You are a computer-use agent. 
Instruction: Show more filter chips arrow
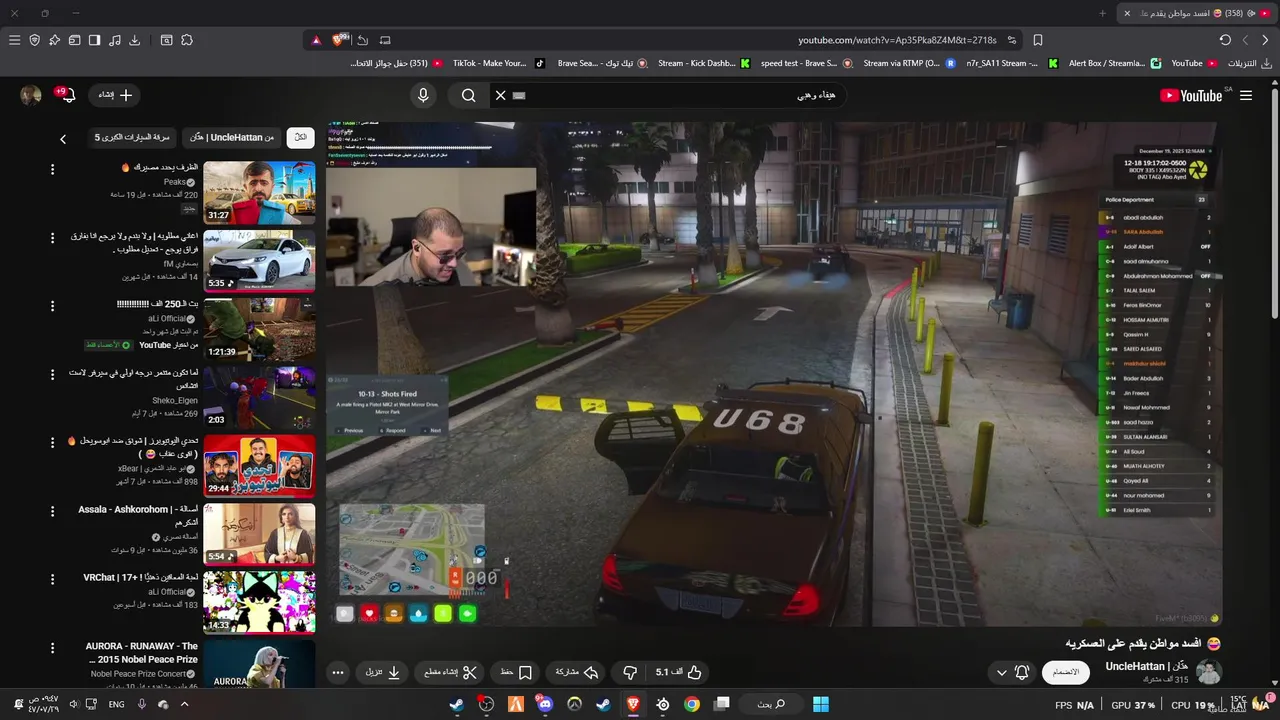click(x=62, y=138)
